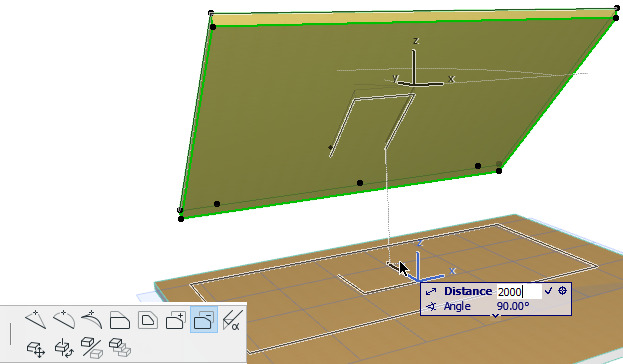Click the target icon beside the Distance field
623x364 pixels.
coord(562,291)
